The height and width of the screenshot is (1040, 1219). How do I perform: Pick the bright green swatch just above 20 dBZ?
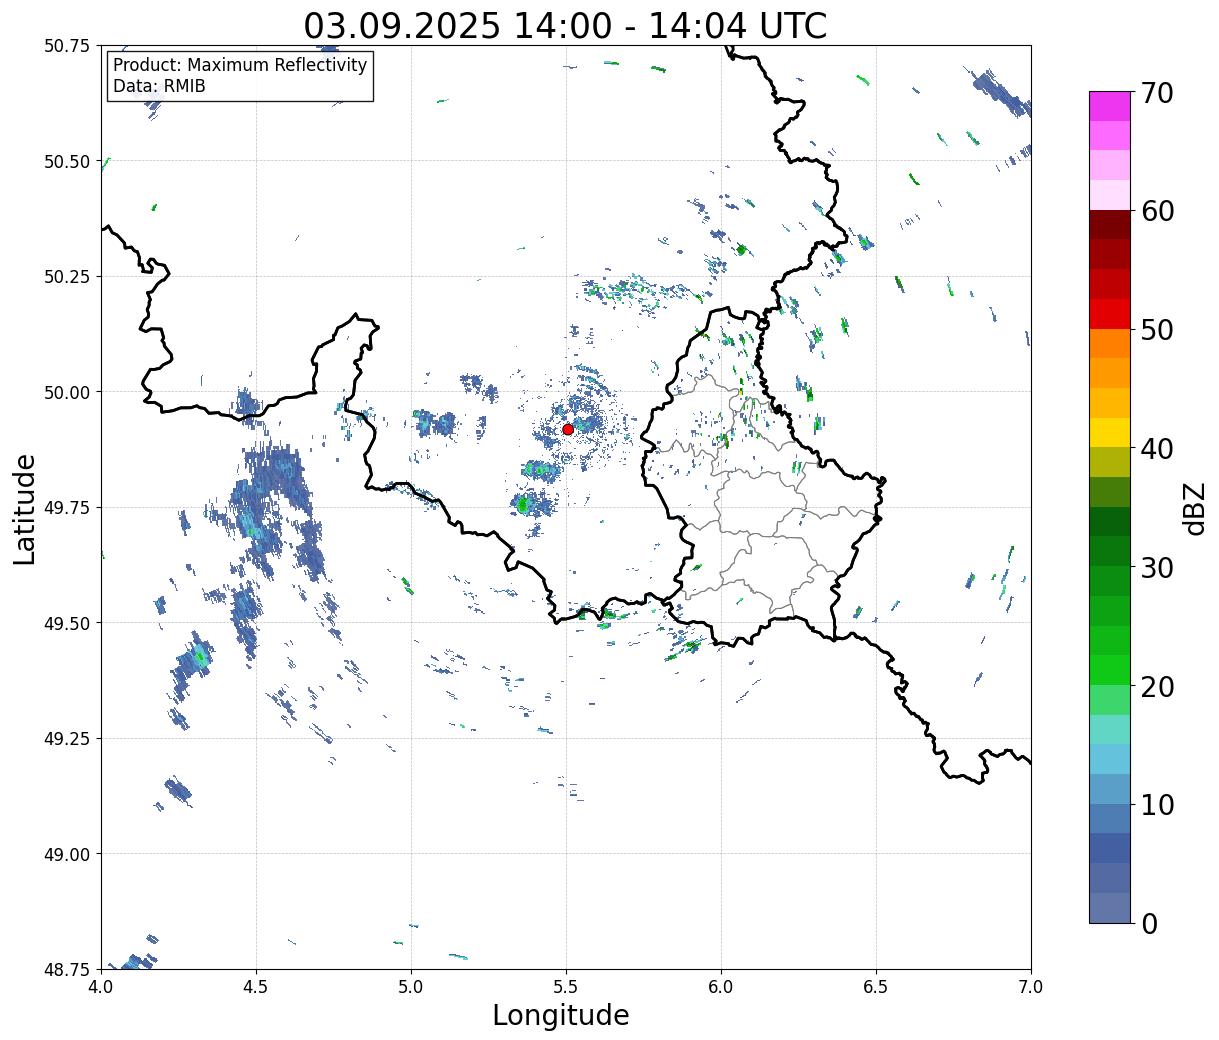pyautogui.click(x=1110, y=670)
